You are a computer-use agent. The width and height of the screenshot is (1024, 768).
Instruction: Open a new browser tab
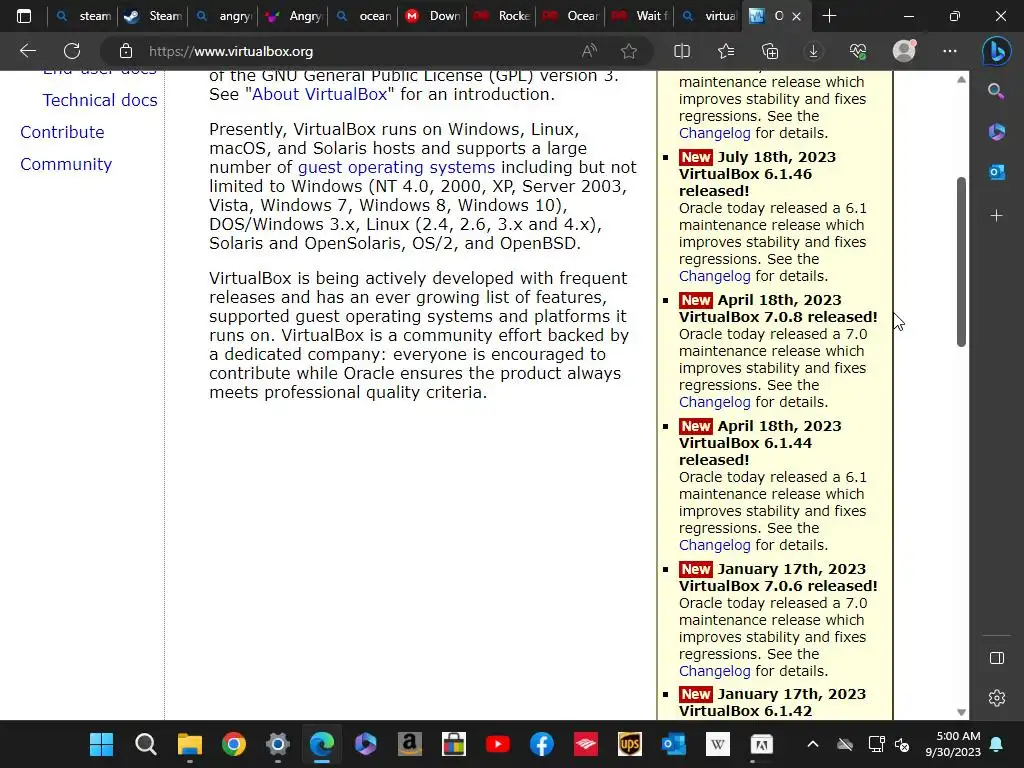click(x=829, y=16)
